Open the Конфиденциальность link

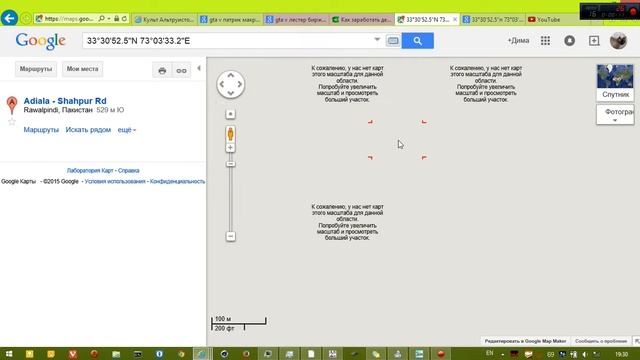click(177, 182)
